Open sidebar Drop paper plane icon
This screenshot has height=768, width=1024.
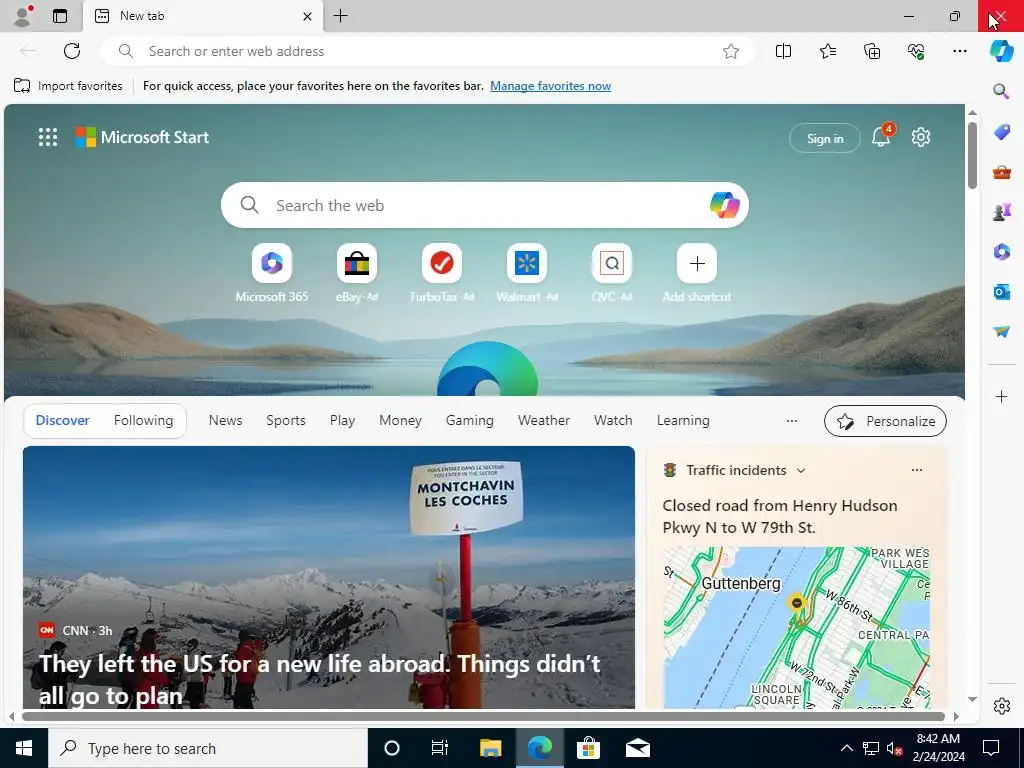pyautogui.click(x=1001, y=332)
